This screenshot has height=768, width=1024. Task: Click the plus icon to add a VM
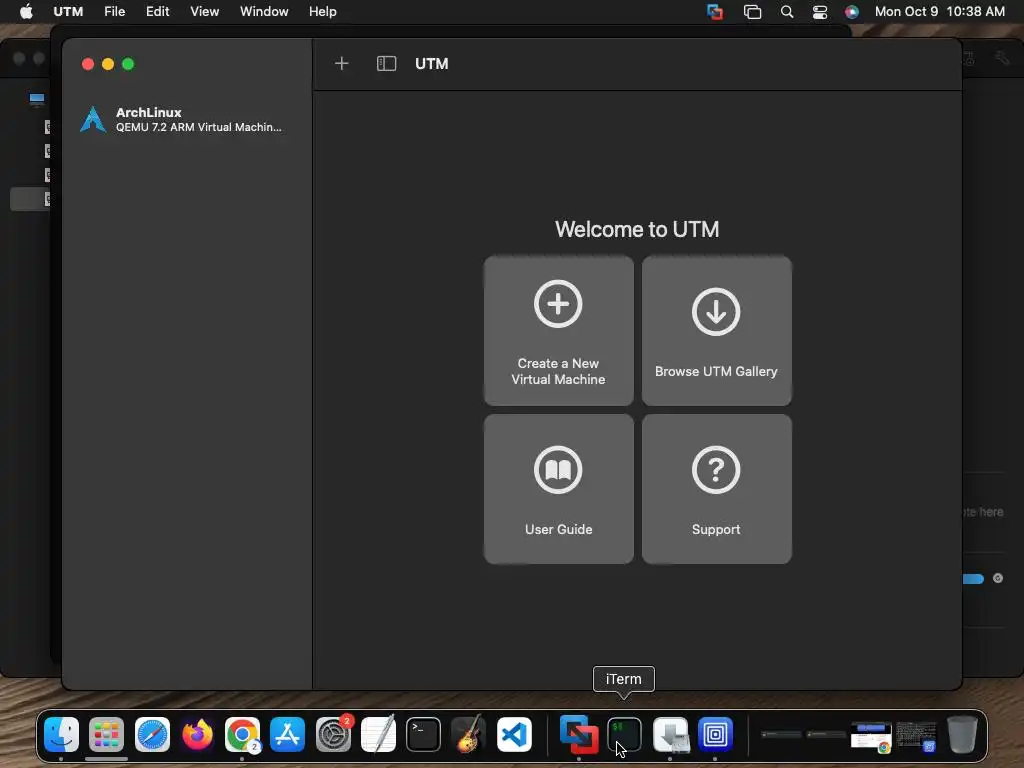[342, 63]
